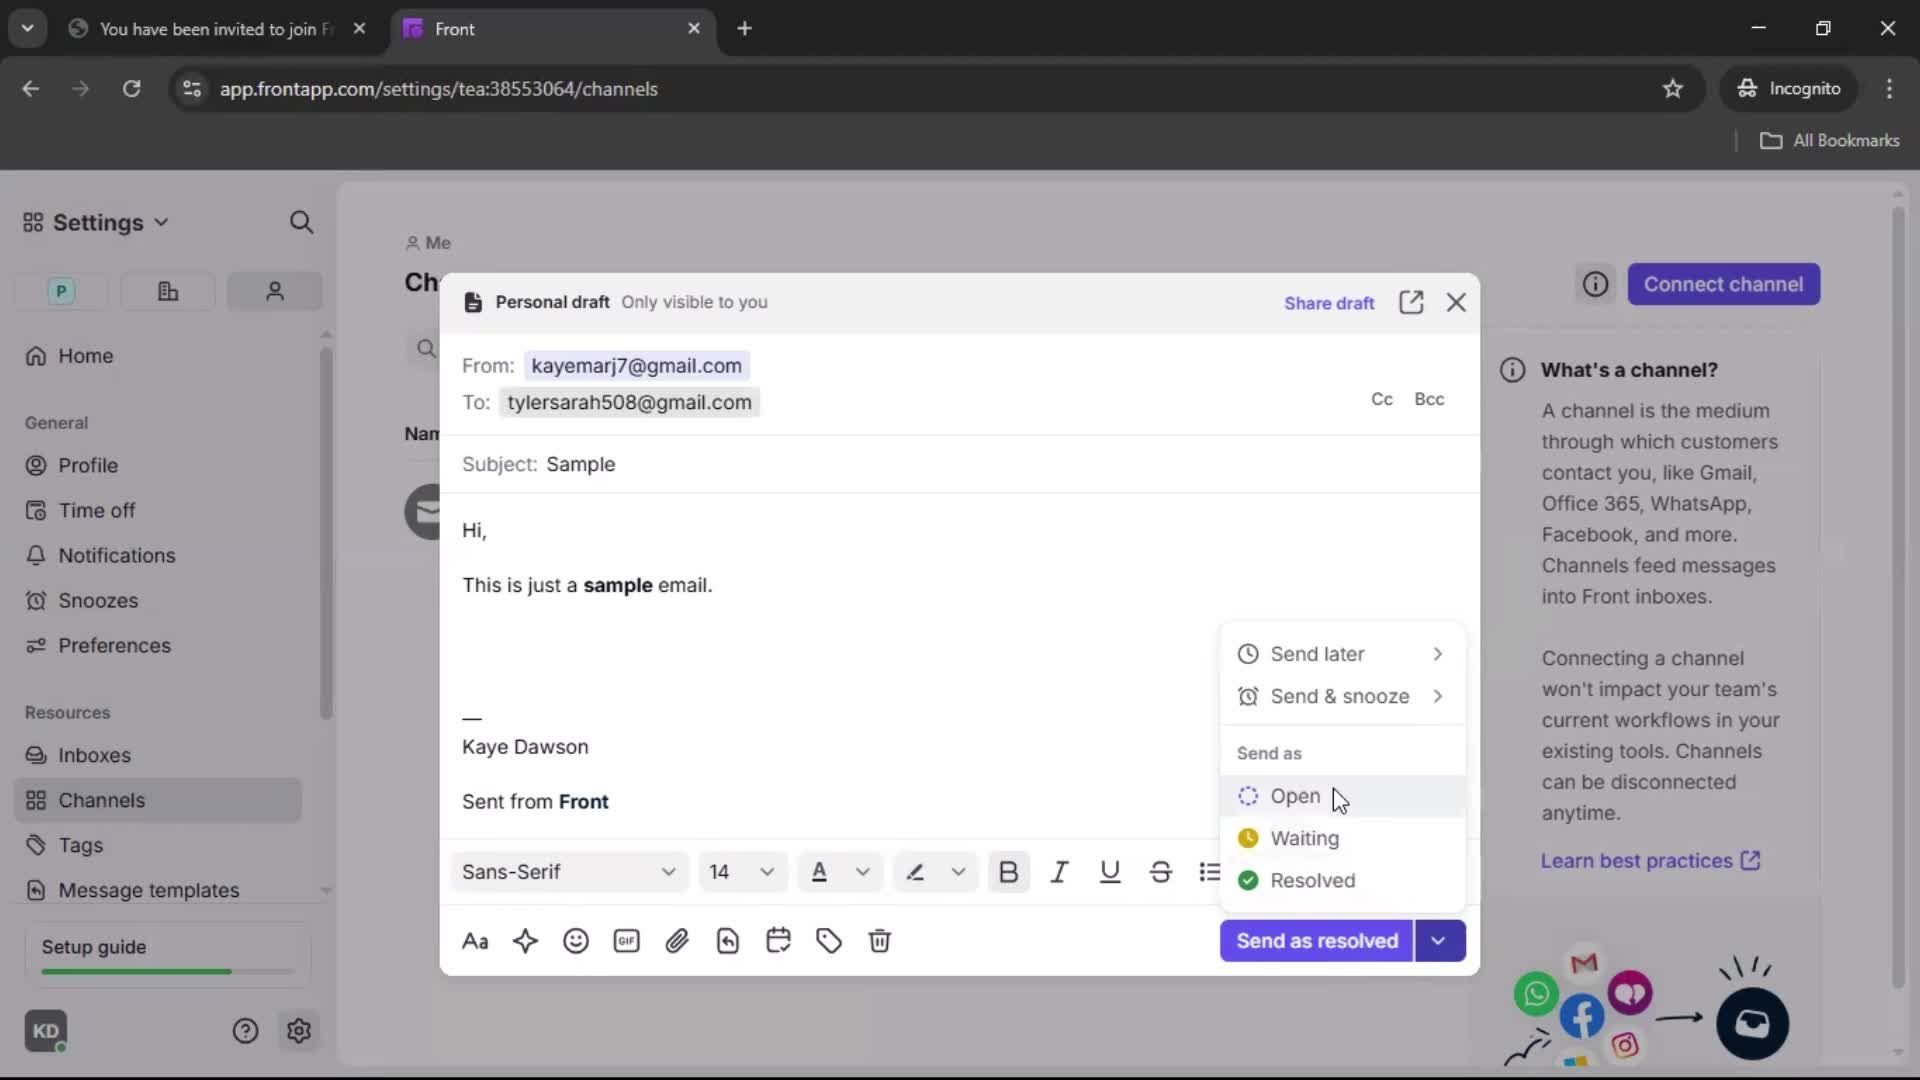Open the Sans-Serif font family dropdown
This screenshot has width=1920, height=1080.
568,872
